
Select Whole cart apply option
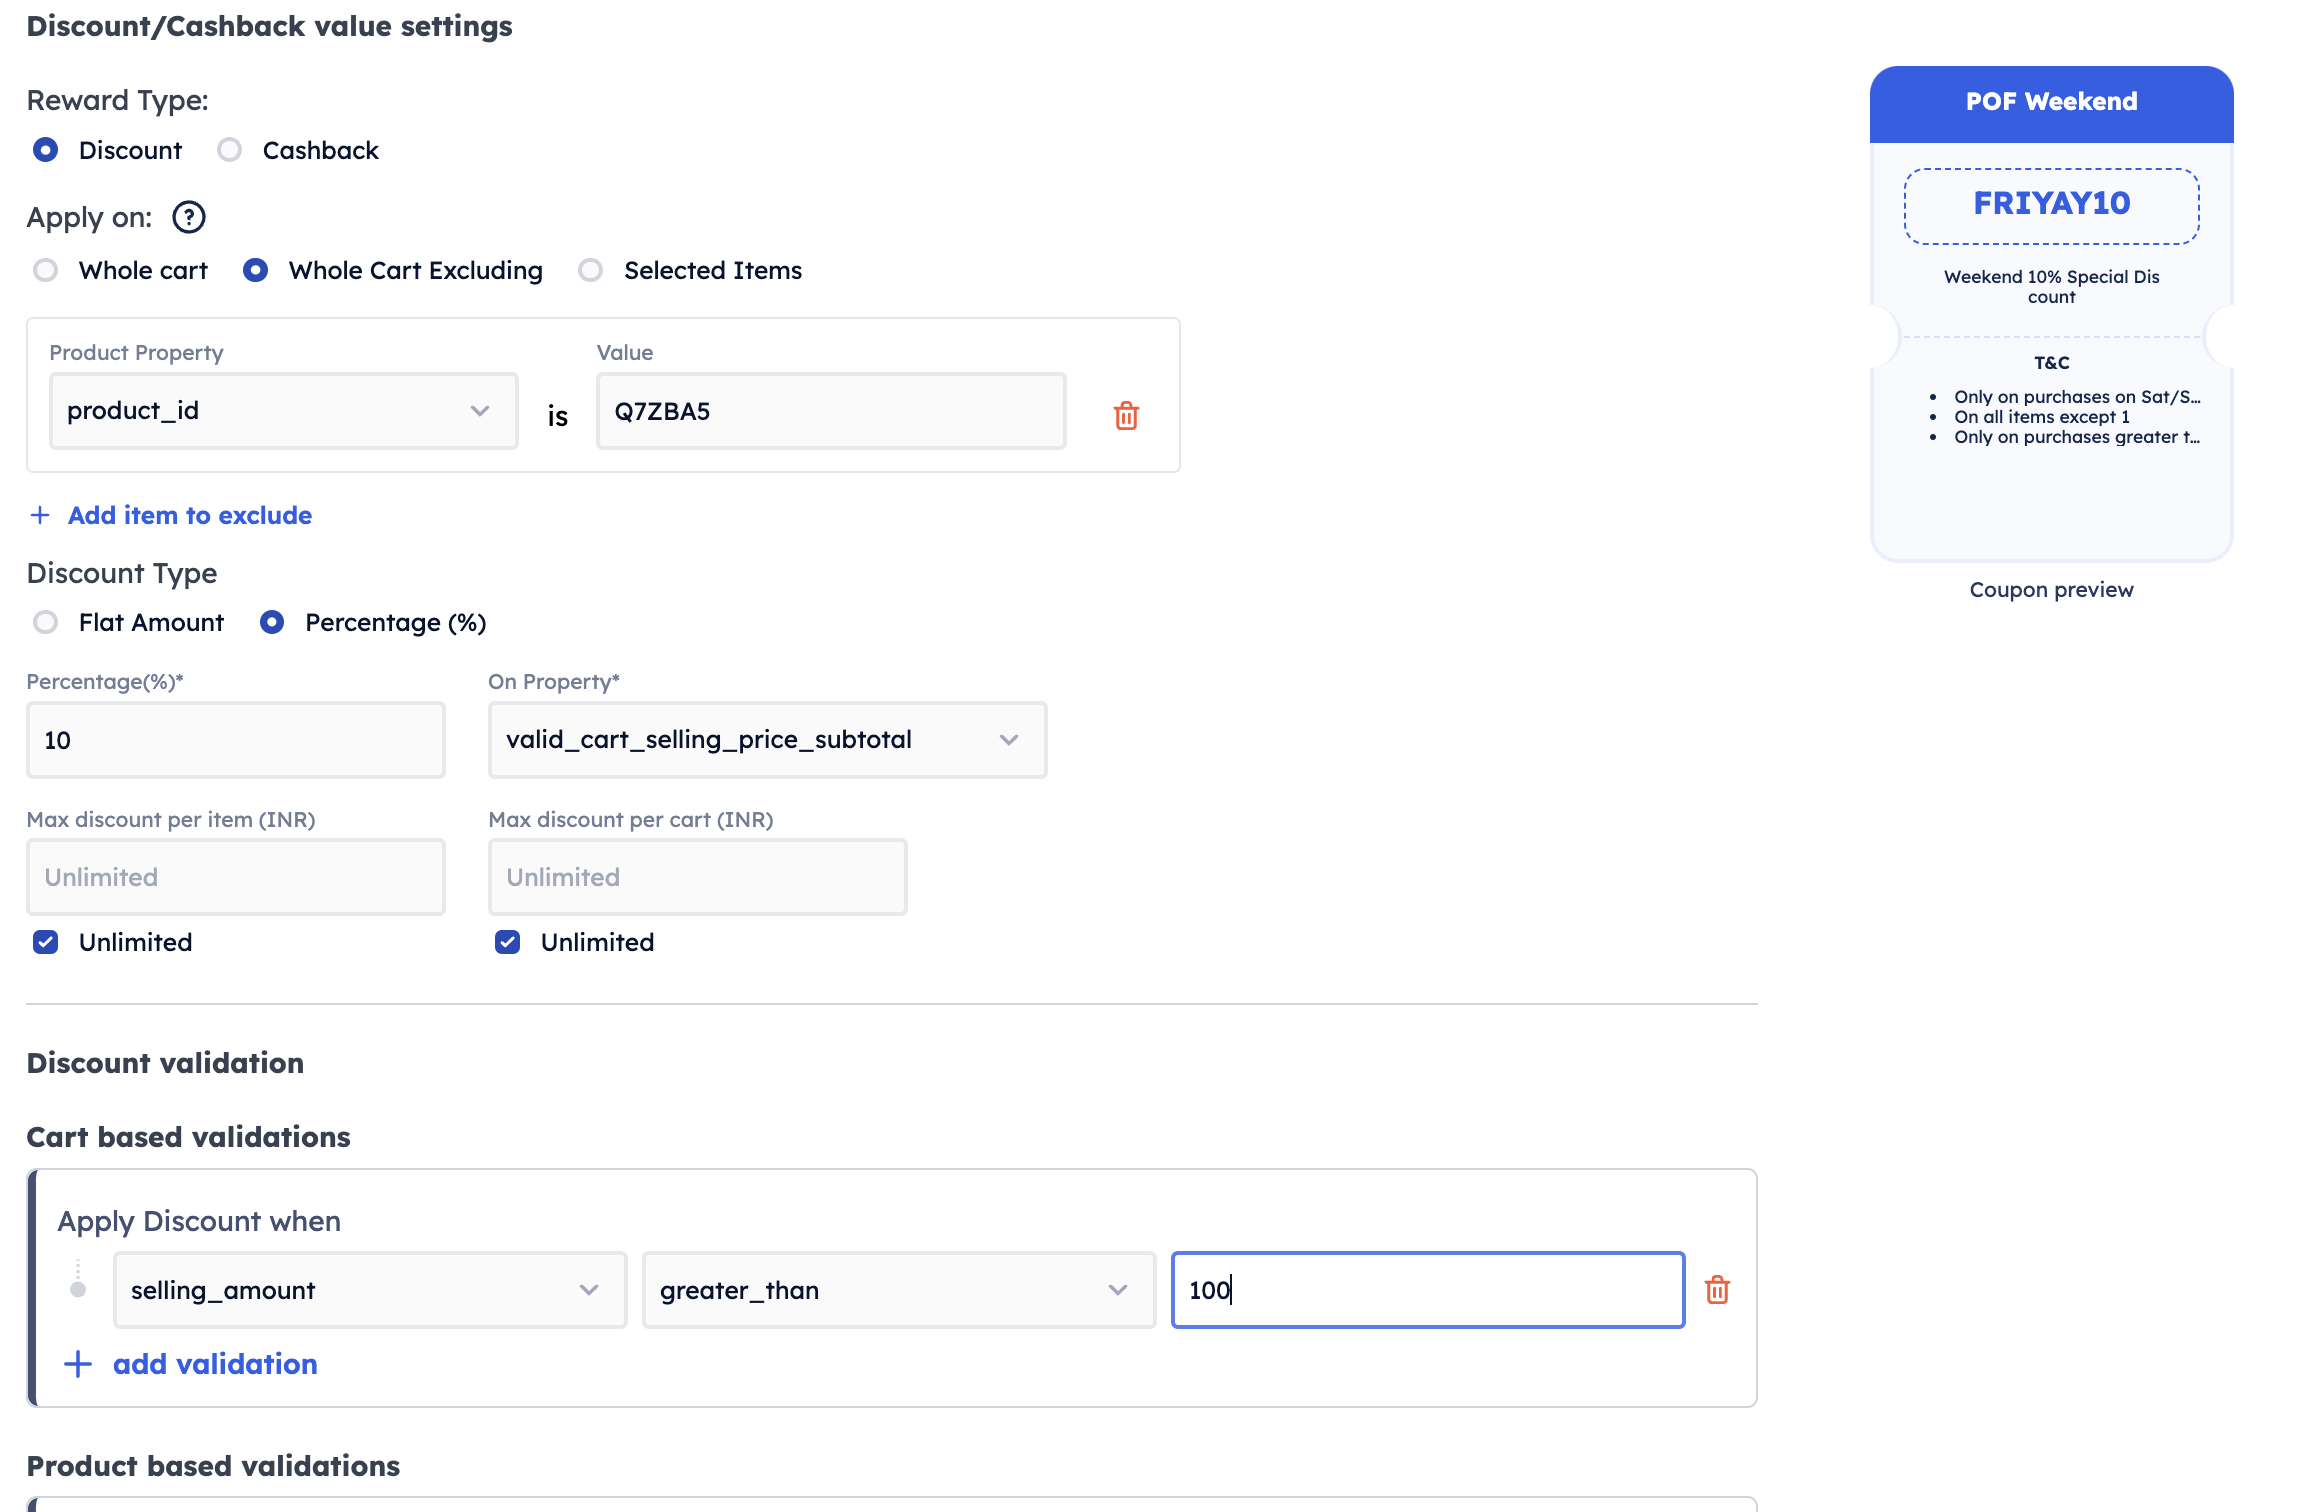[46, 270]
